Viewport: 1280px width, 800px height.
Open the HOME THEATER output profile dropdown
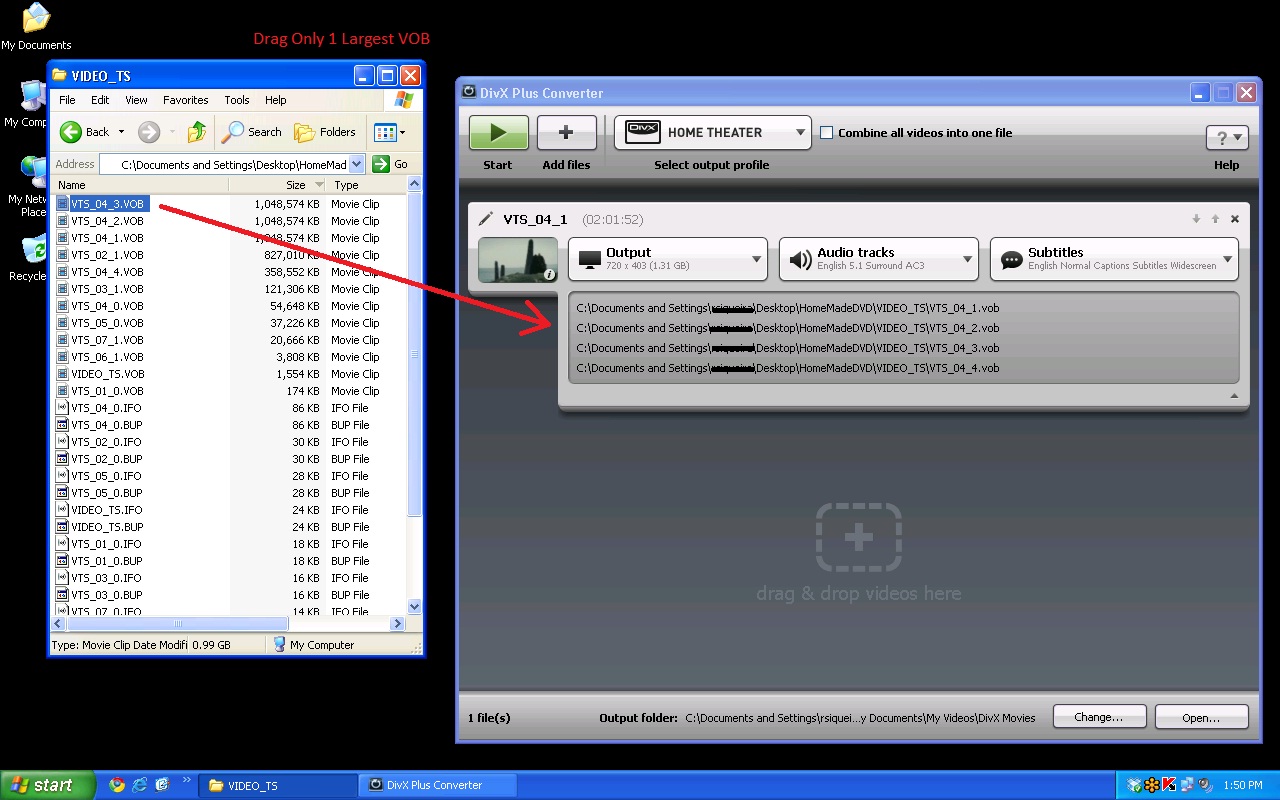712,132
